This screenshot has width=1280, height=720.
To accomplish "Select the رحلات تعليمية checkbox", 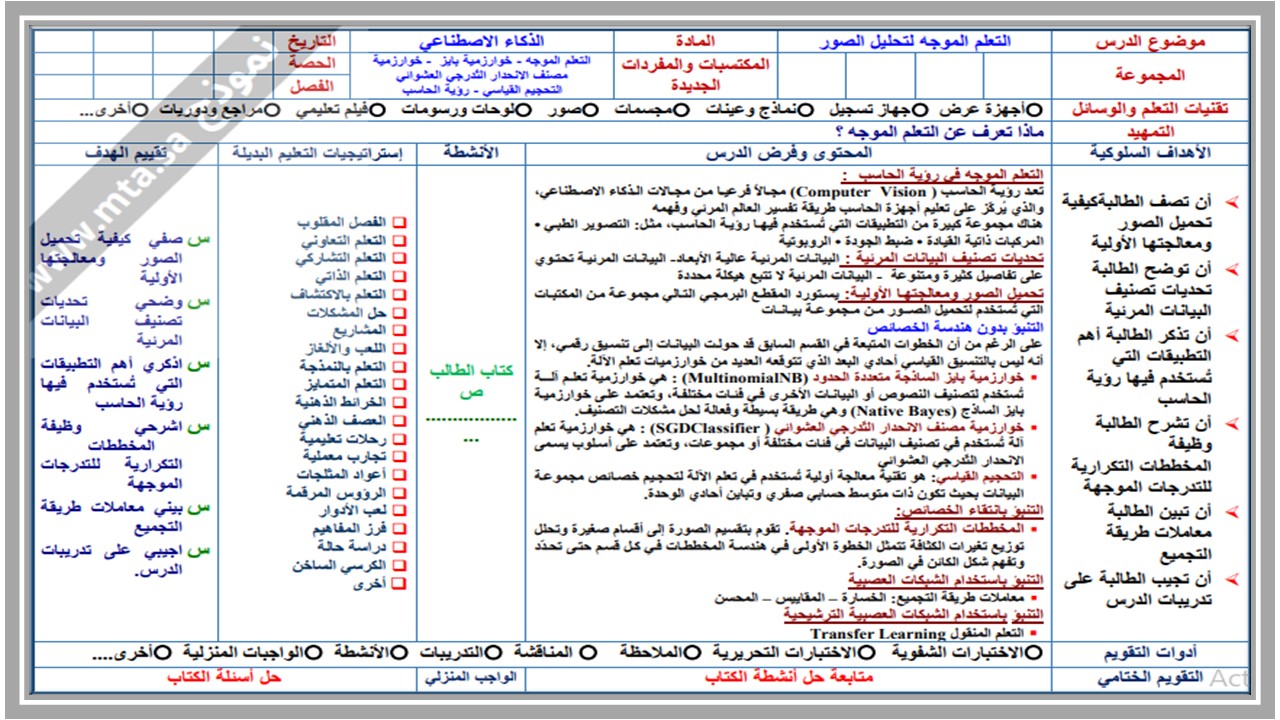I will pos(398,439).
